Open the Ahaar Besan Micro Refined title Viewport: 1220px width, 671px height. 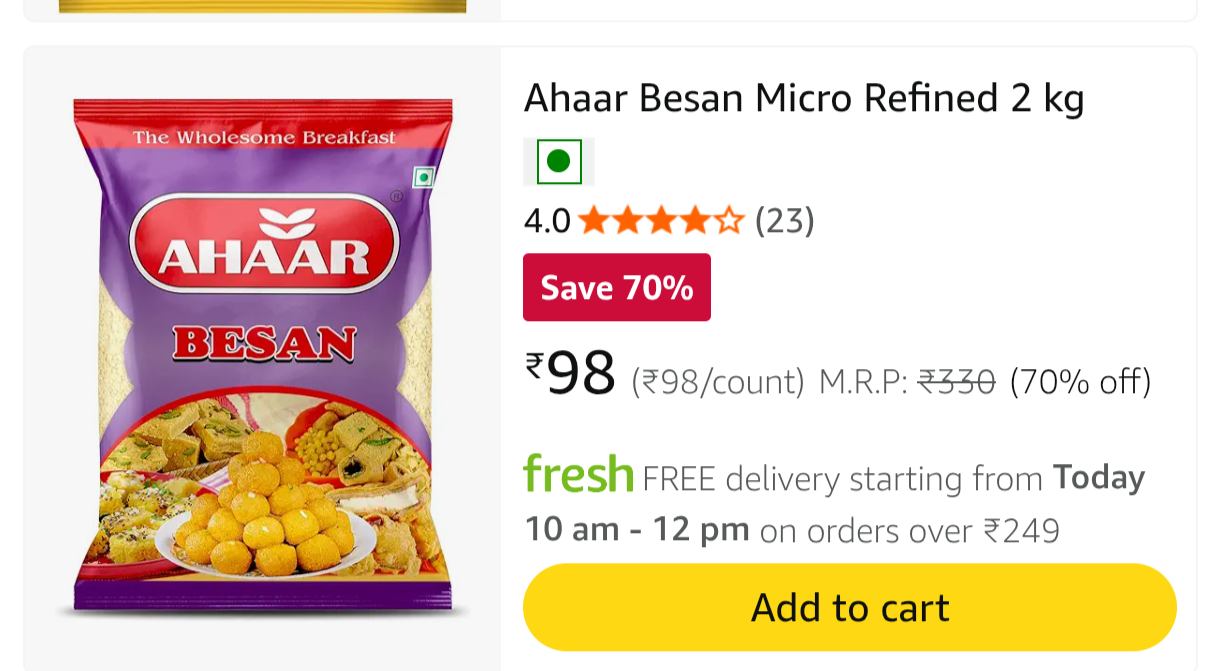[804, 99]
